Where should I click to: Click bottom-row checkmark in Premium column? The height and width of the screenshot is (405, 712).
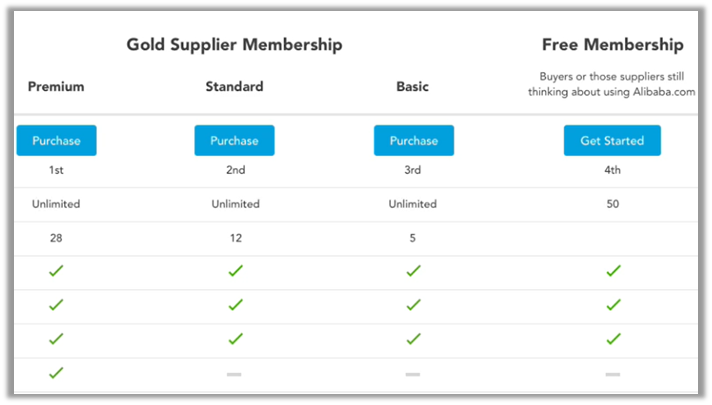(x=56, y=372)
